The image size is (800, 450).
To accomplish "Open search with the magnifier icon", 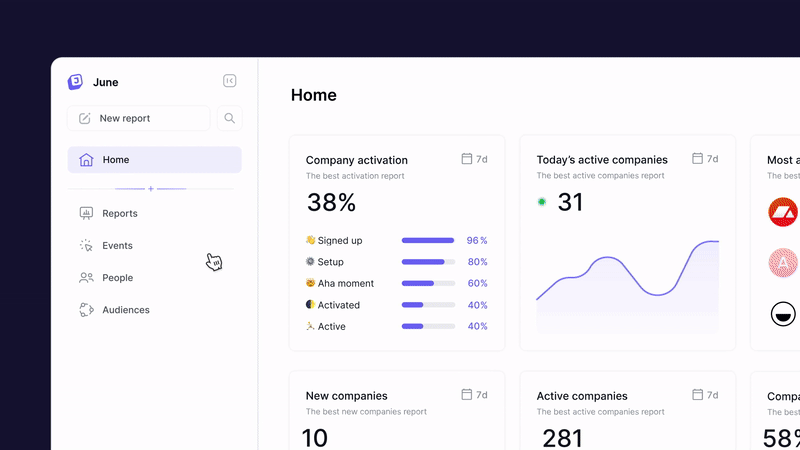I will (230, 118).
